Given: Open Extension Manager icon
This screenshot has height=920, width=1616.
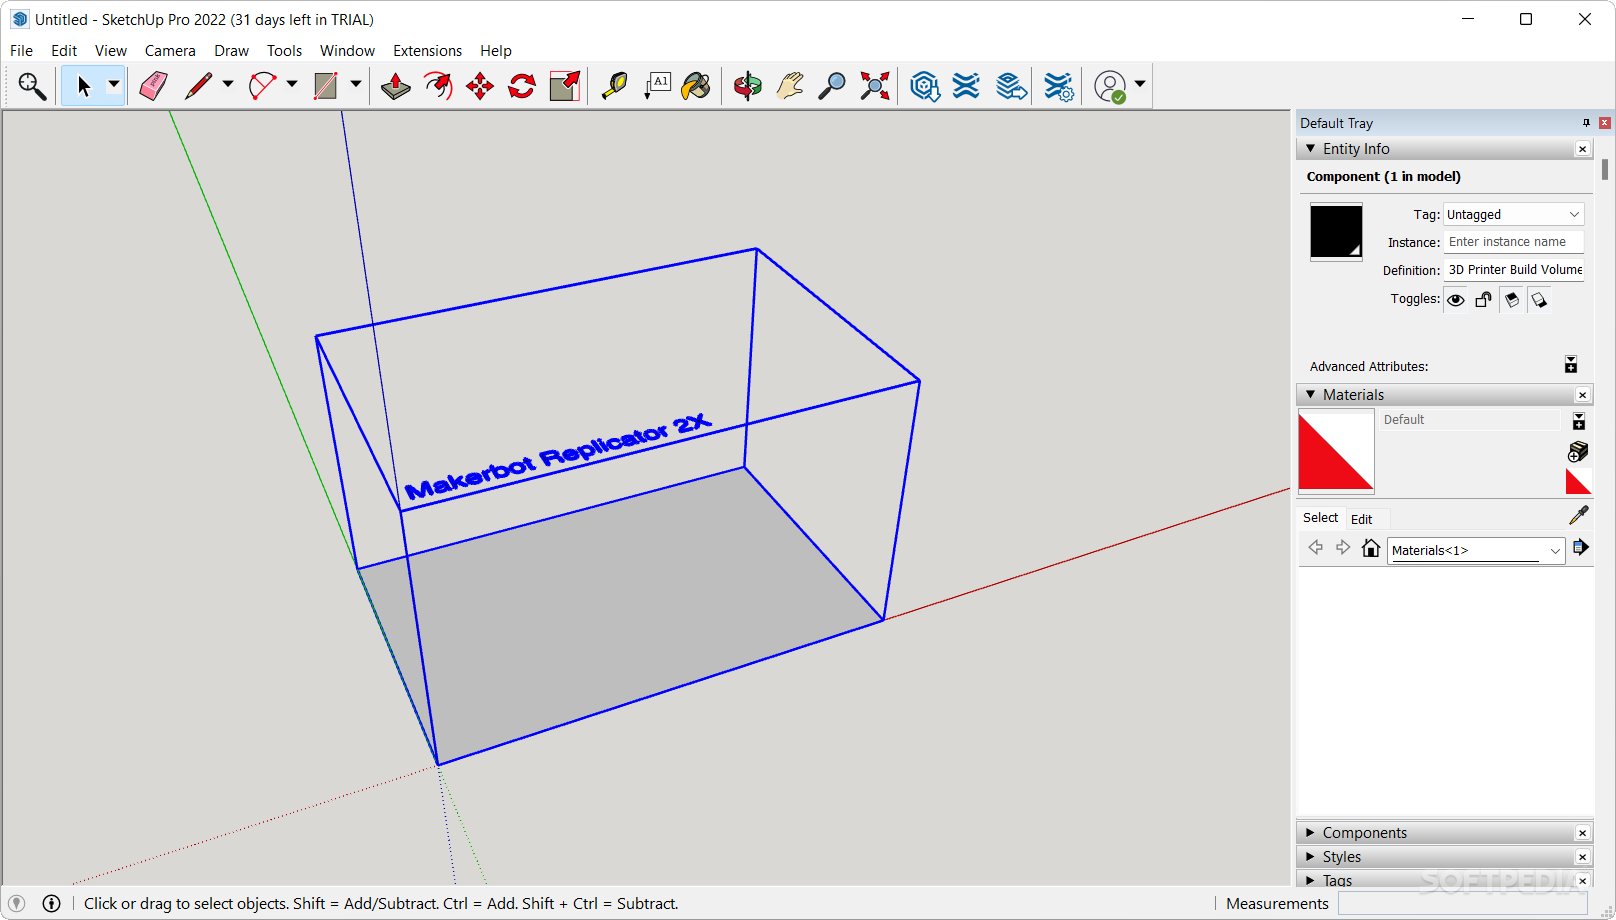Looking at the screenshot, I should 1058,87.
